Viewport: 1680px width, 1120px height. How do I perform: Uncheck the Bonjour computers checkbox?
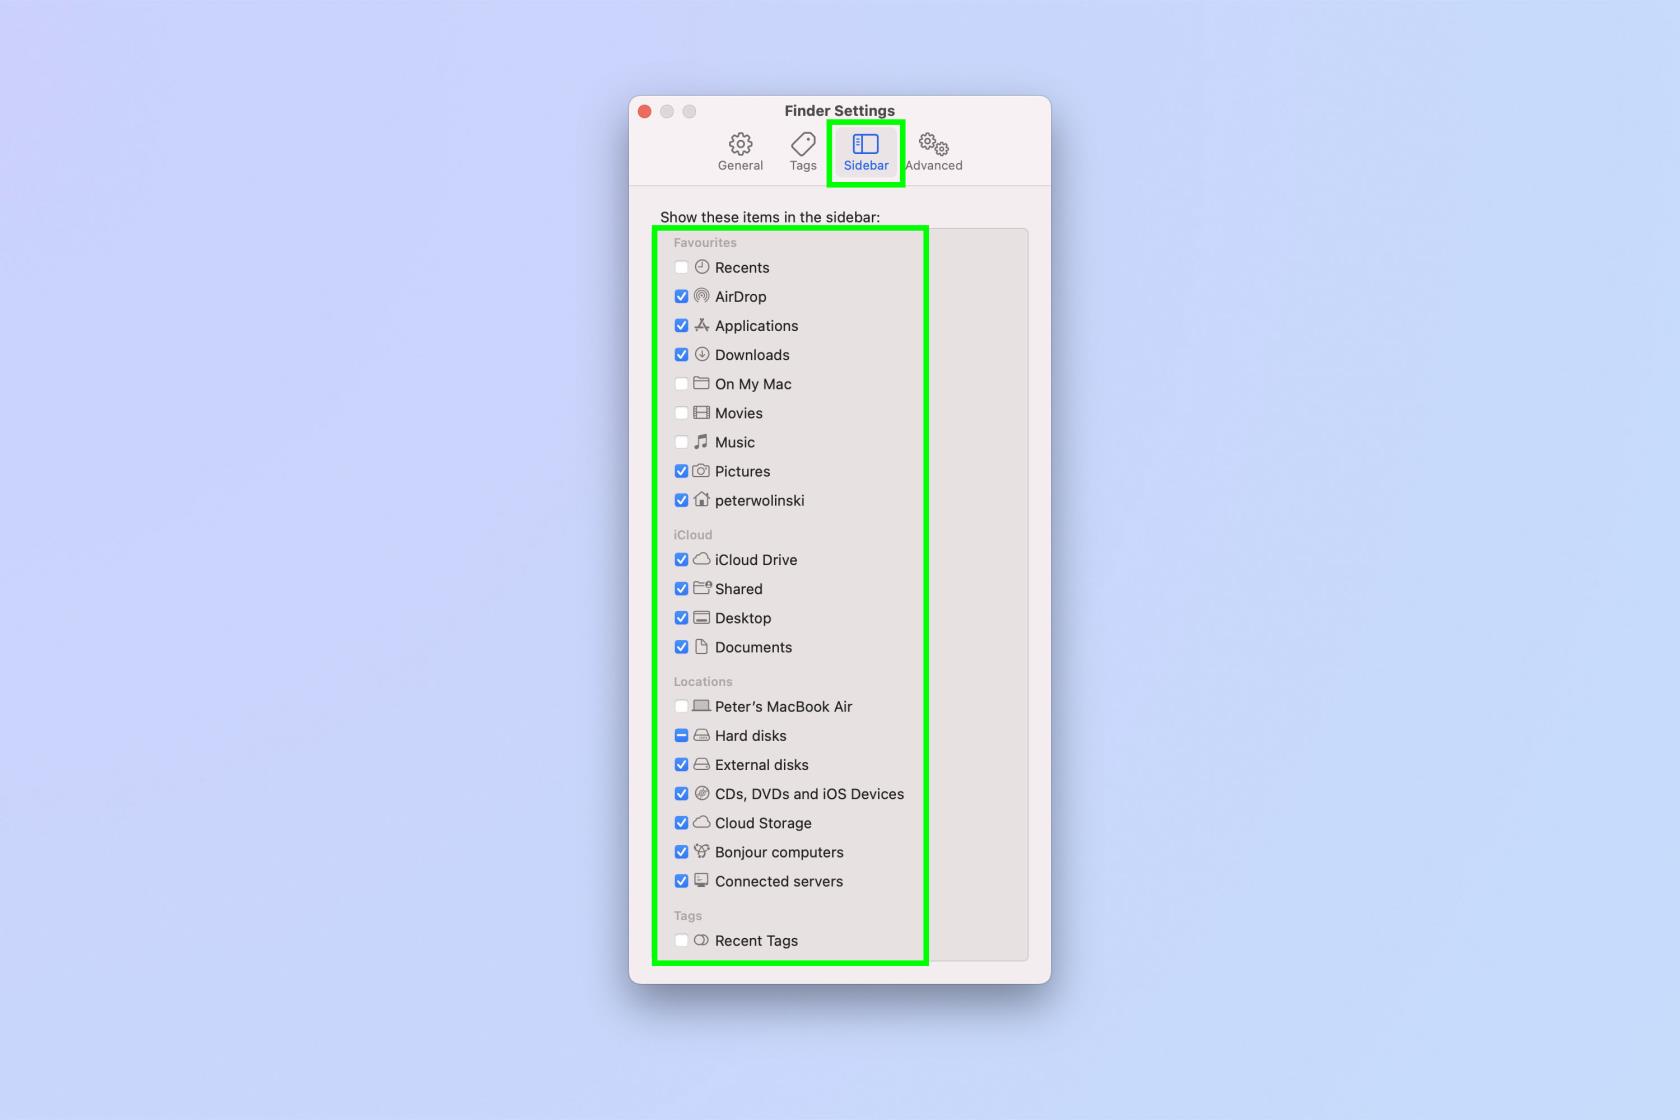(681, 851)
